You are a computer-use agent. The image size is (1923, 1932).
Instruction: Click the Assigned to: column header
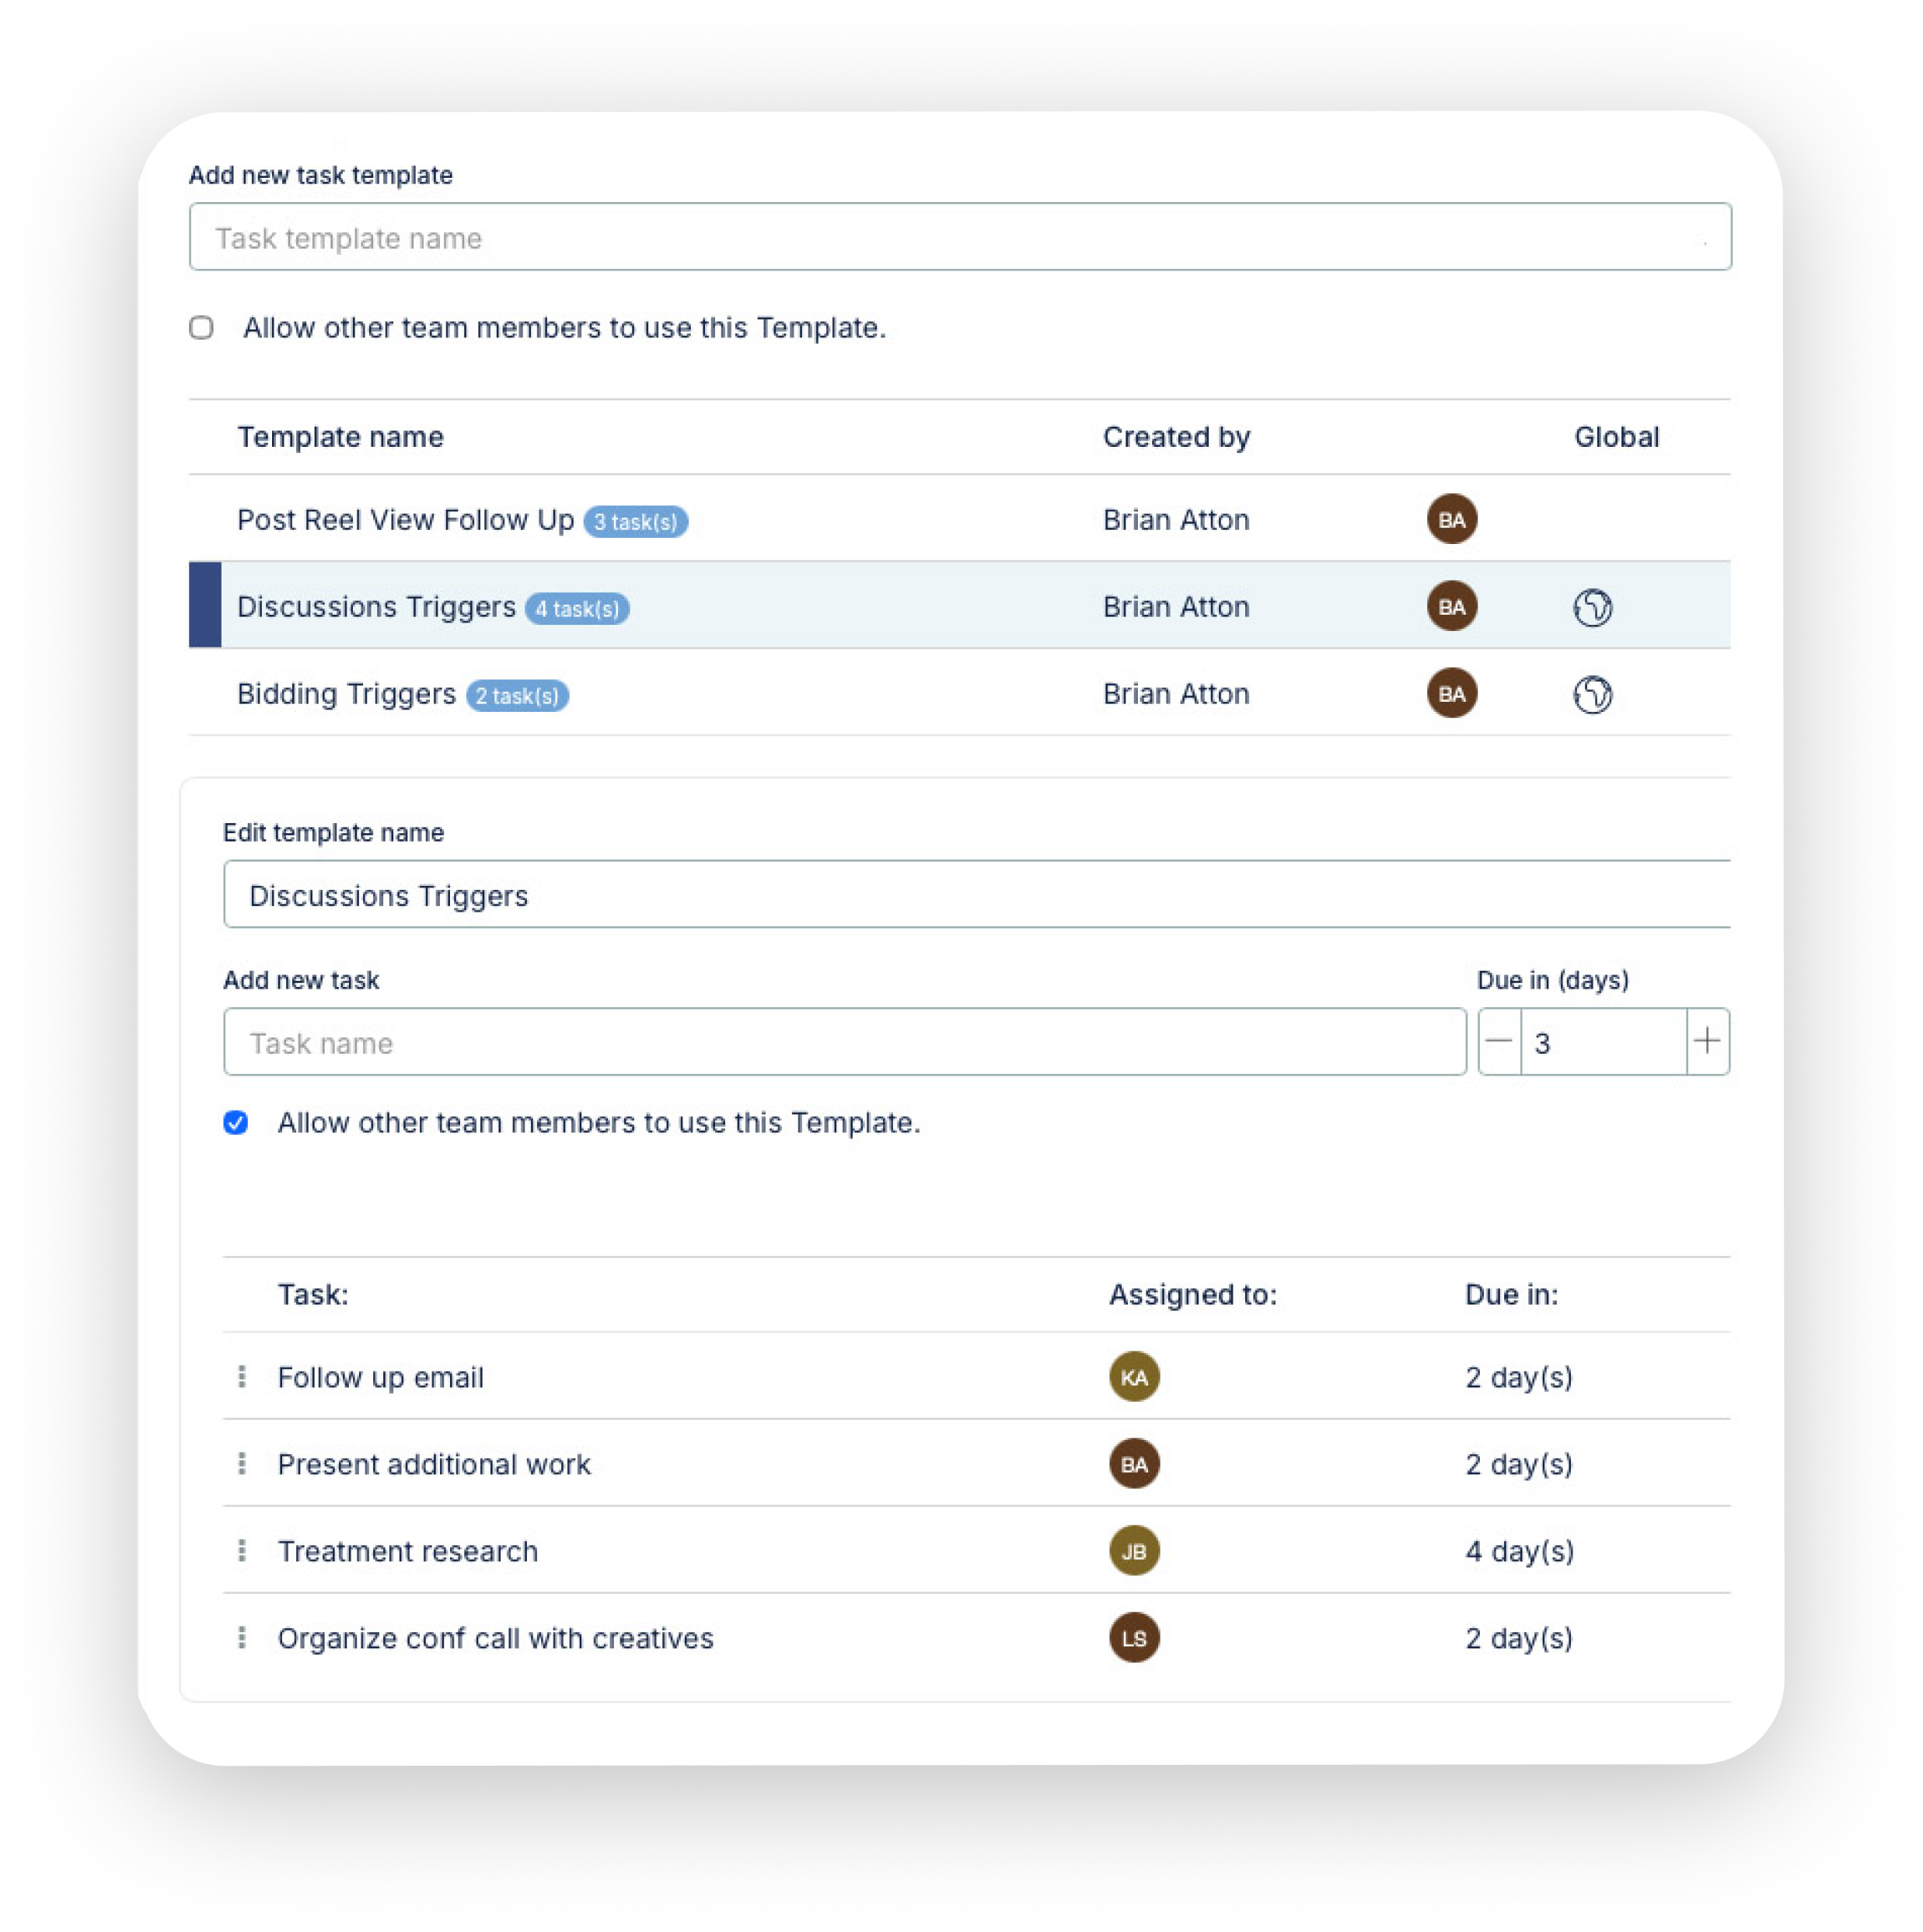coord(1193,1294)
